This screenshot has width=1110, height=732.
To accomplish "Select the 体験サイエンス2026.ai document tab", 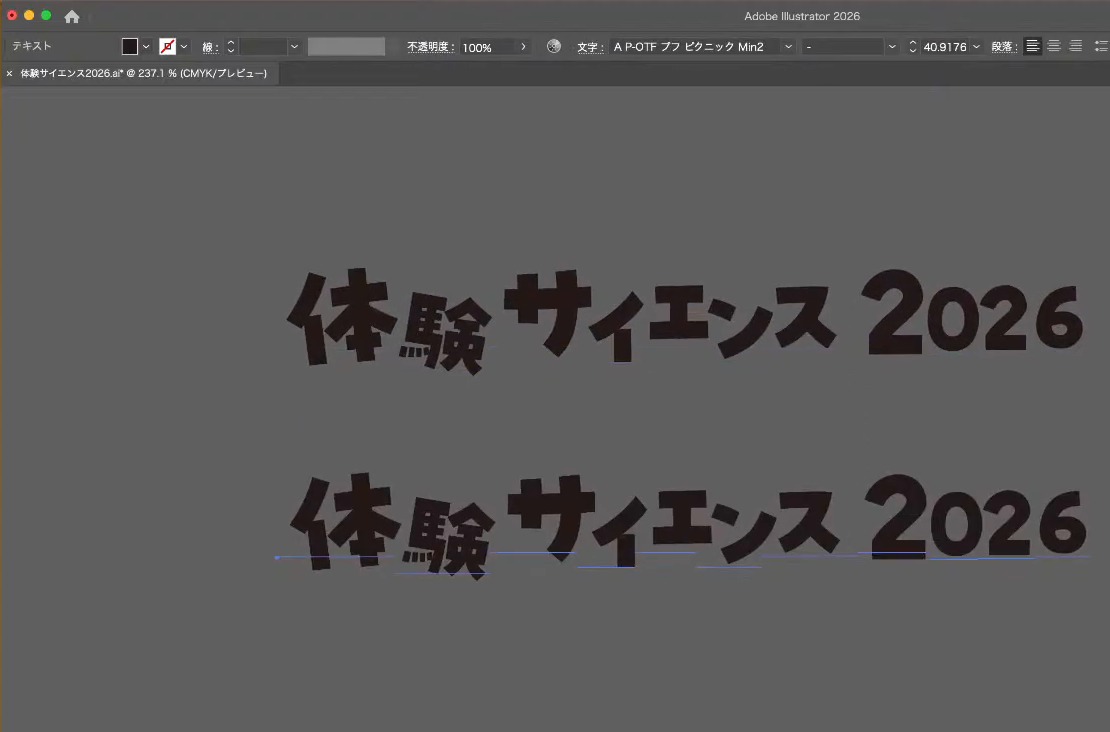I will [144, 74].
